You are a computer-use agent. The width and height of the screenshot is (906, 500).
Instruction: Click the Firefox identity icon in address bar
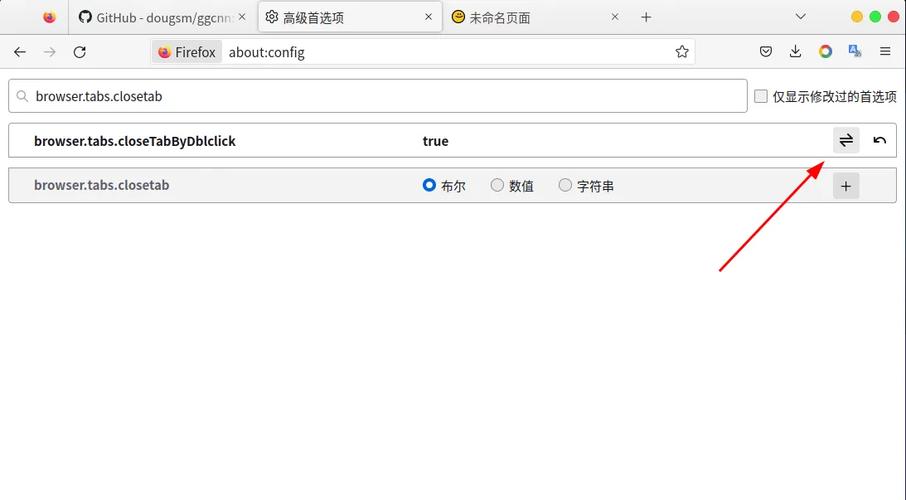point(187,52)
